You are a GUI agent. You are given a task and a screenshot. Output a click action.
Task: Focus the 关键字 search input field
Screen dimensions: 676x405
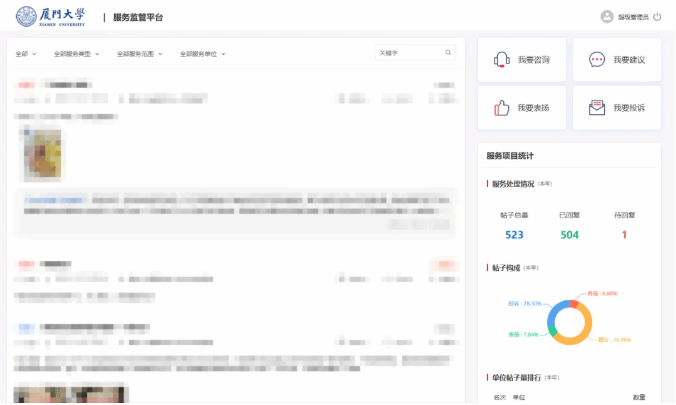408,53
